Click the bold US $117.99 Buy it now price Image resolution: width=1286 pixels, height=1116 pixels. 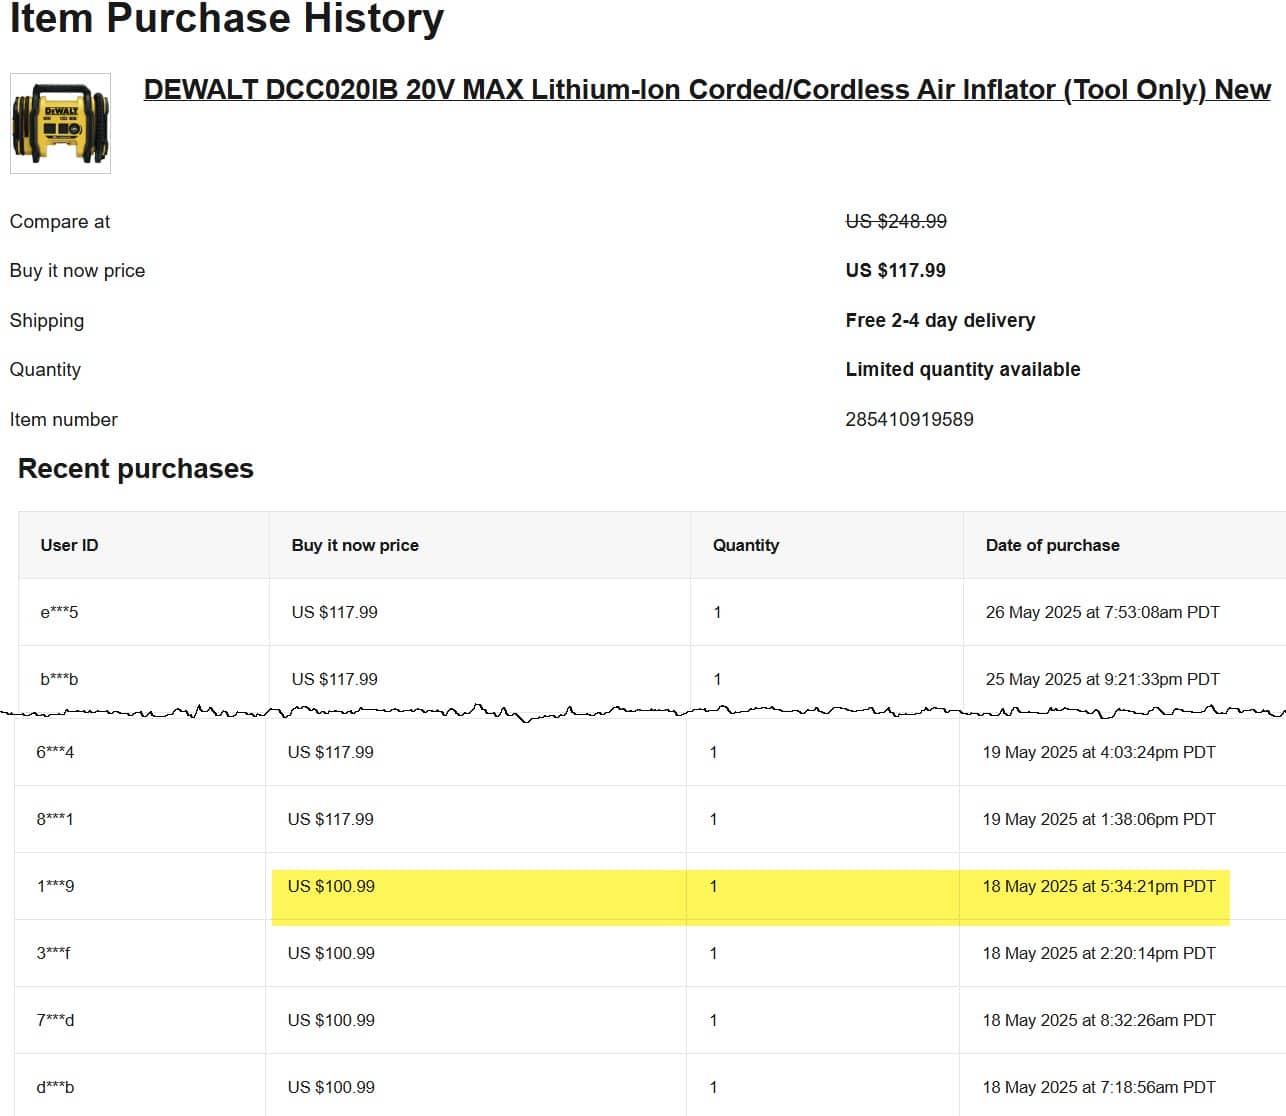895,270
